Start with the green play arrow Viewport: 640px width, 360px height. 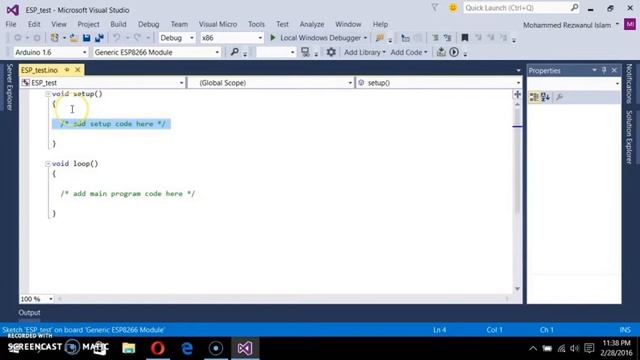pyautogui.click(x=273, y=38)
